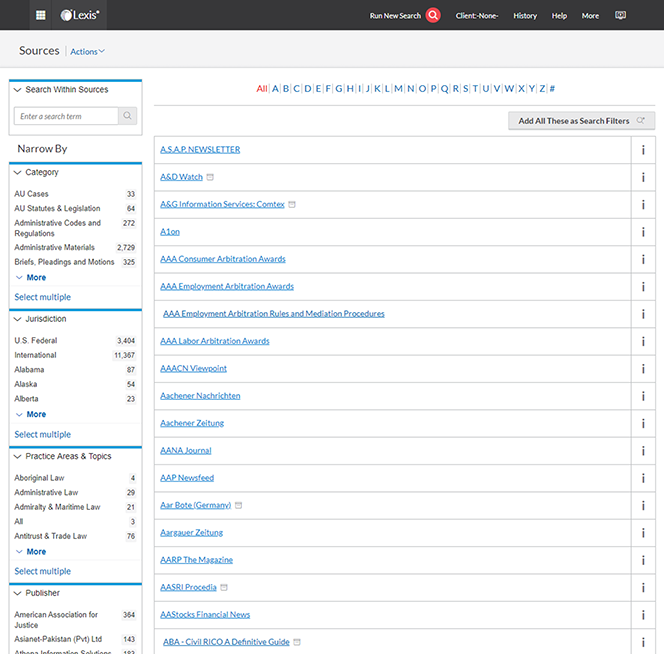Click the page icon beside AASRI Procedia
The height and width of the screenshot is (654, 664).
(224, 587)
